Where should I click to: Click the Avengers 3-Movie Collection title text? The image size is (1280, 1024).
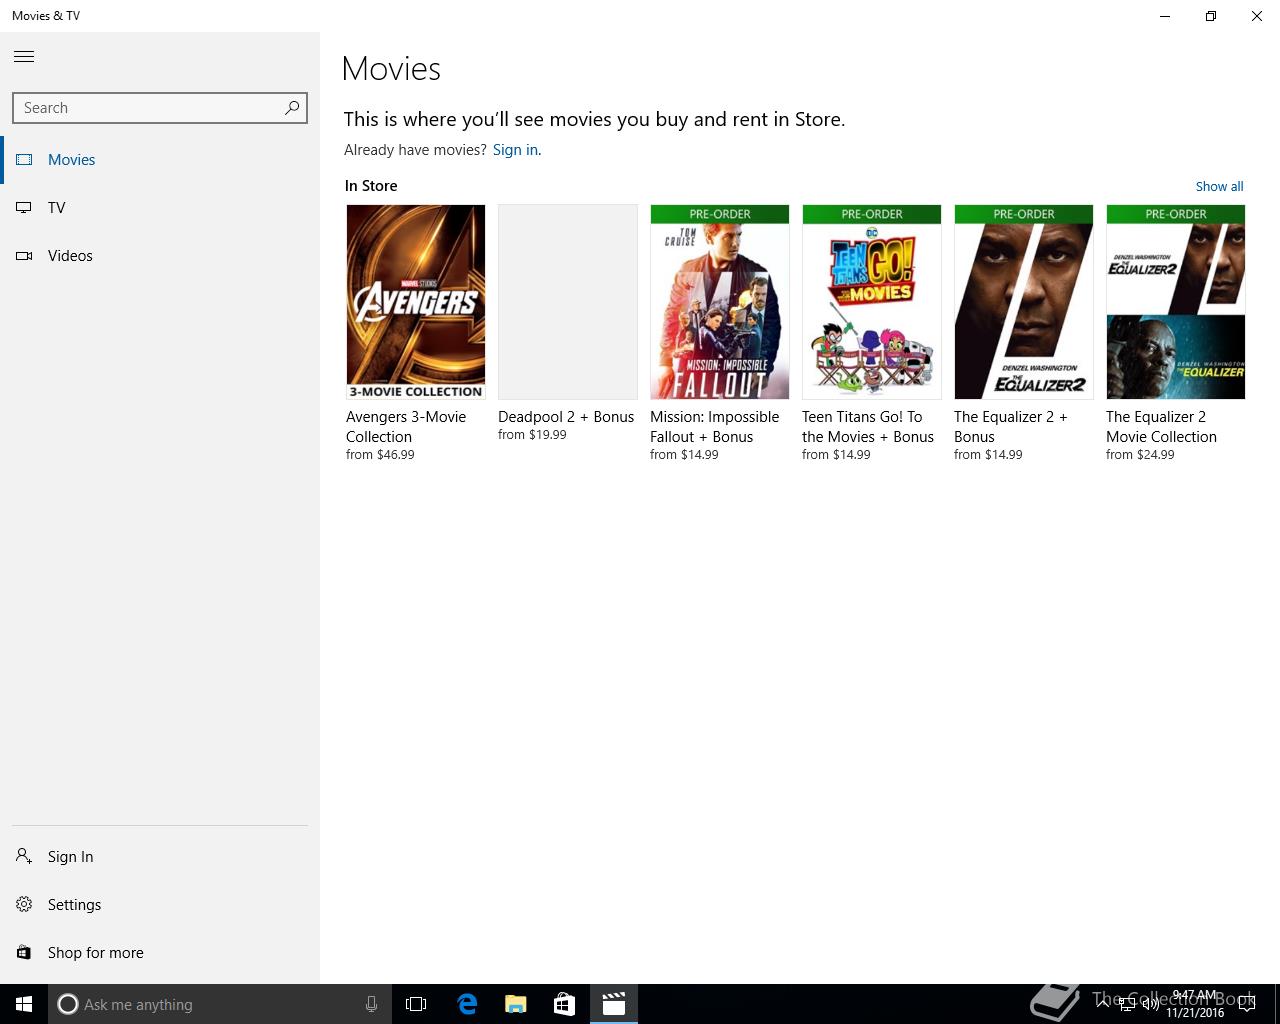[406, 426]
